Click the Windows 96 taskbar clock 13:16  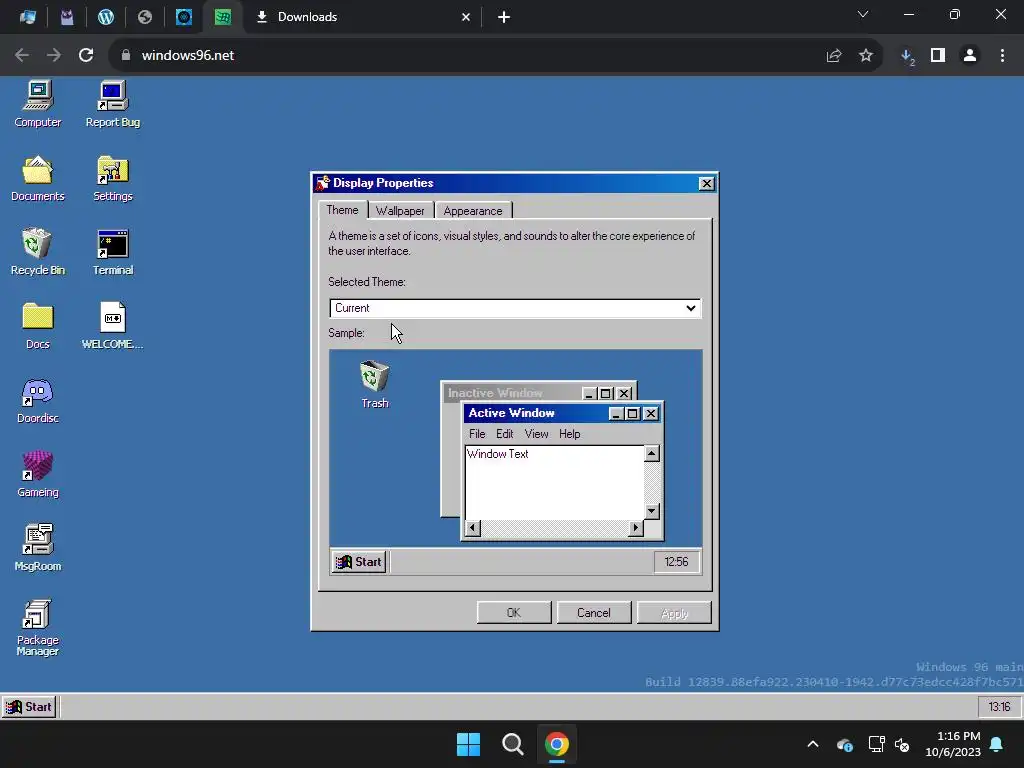pyautogui.click(x=999, y=707)
